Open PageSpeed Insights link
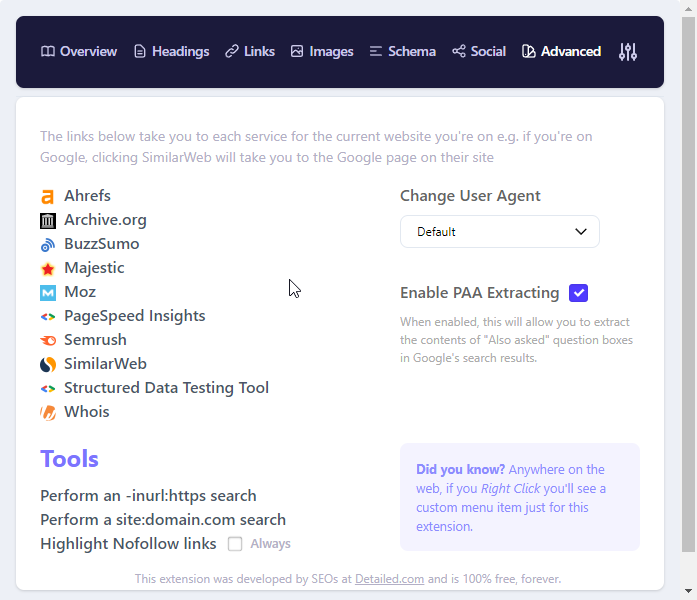 point(135,316)
